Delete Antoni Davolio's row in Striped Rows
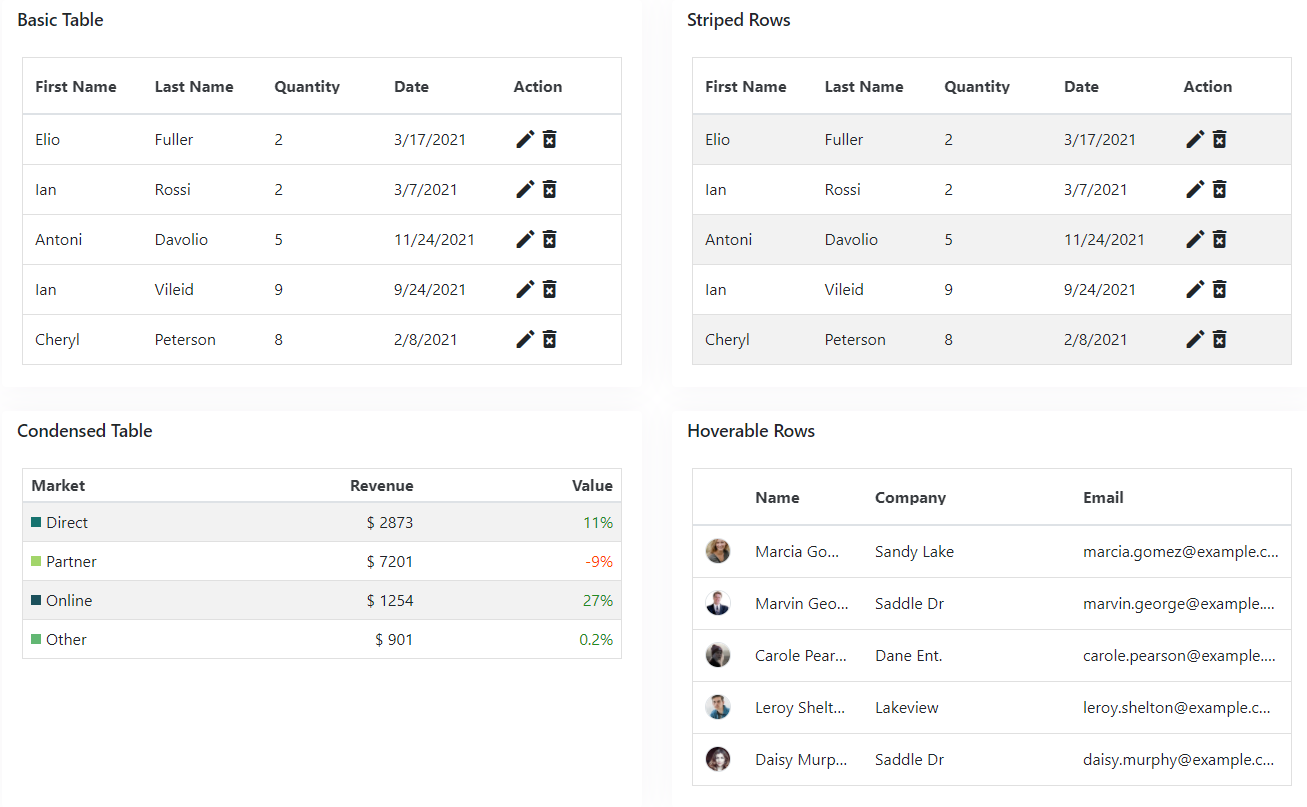1307x807 pixels. point(1220,239)
